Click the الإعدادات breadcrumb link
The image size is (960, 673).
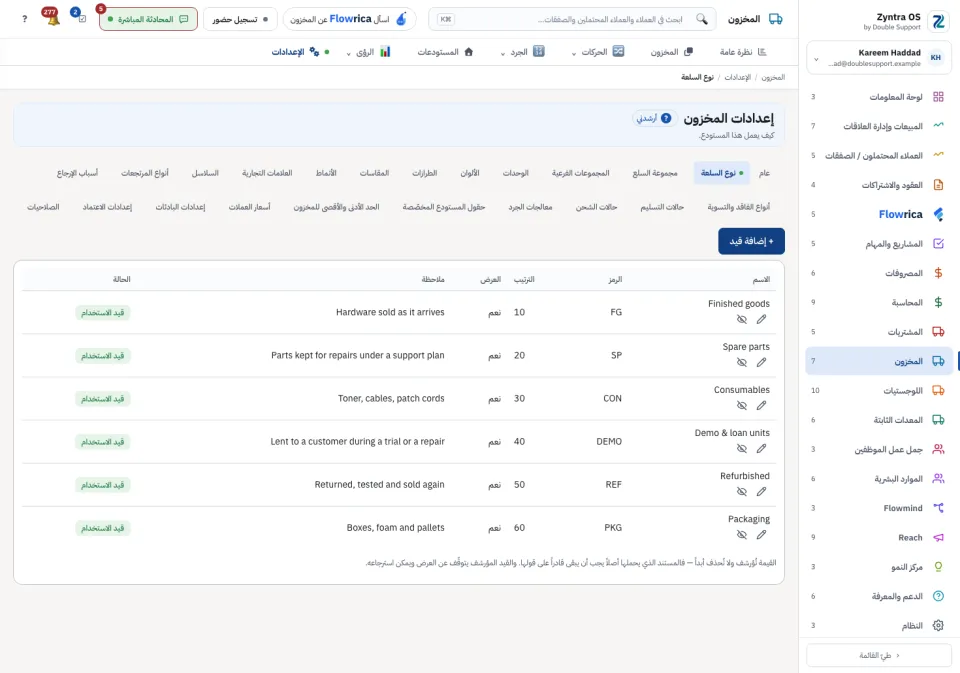(x=737, y=77)
